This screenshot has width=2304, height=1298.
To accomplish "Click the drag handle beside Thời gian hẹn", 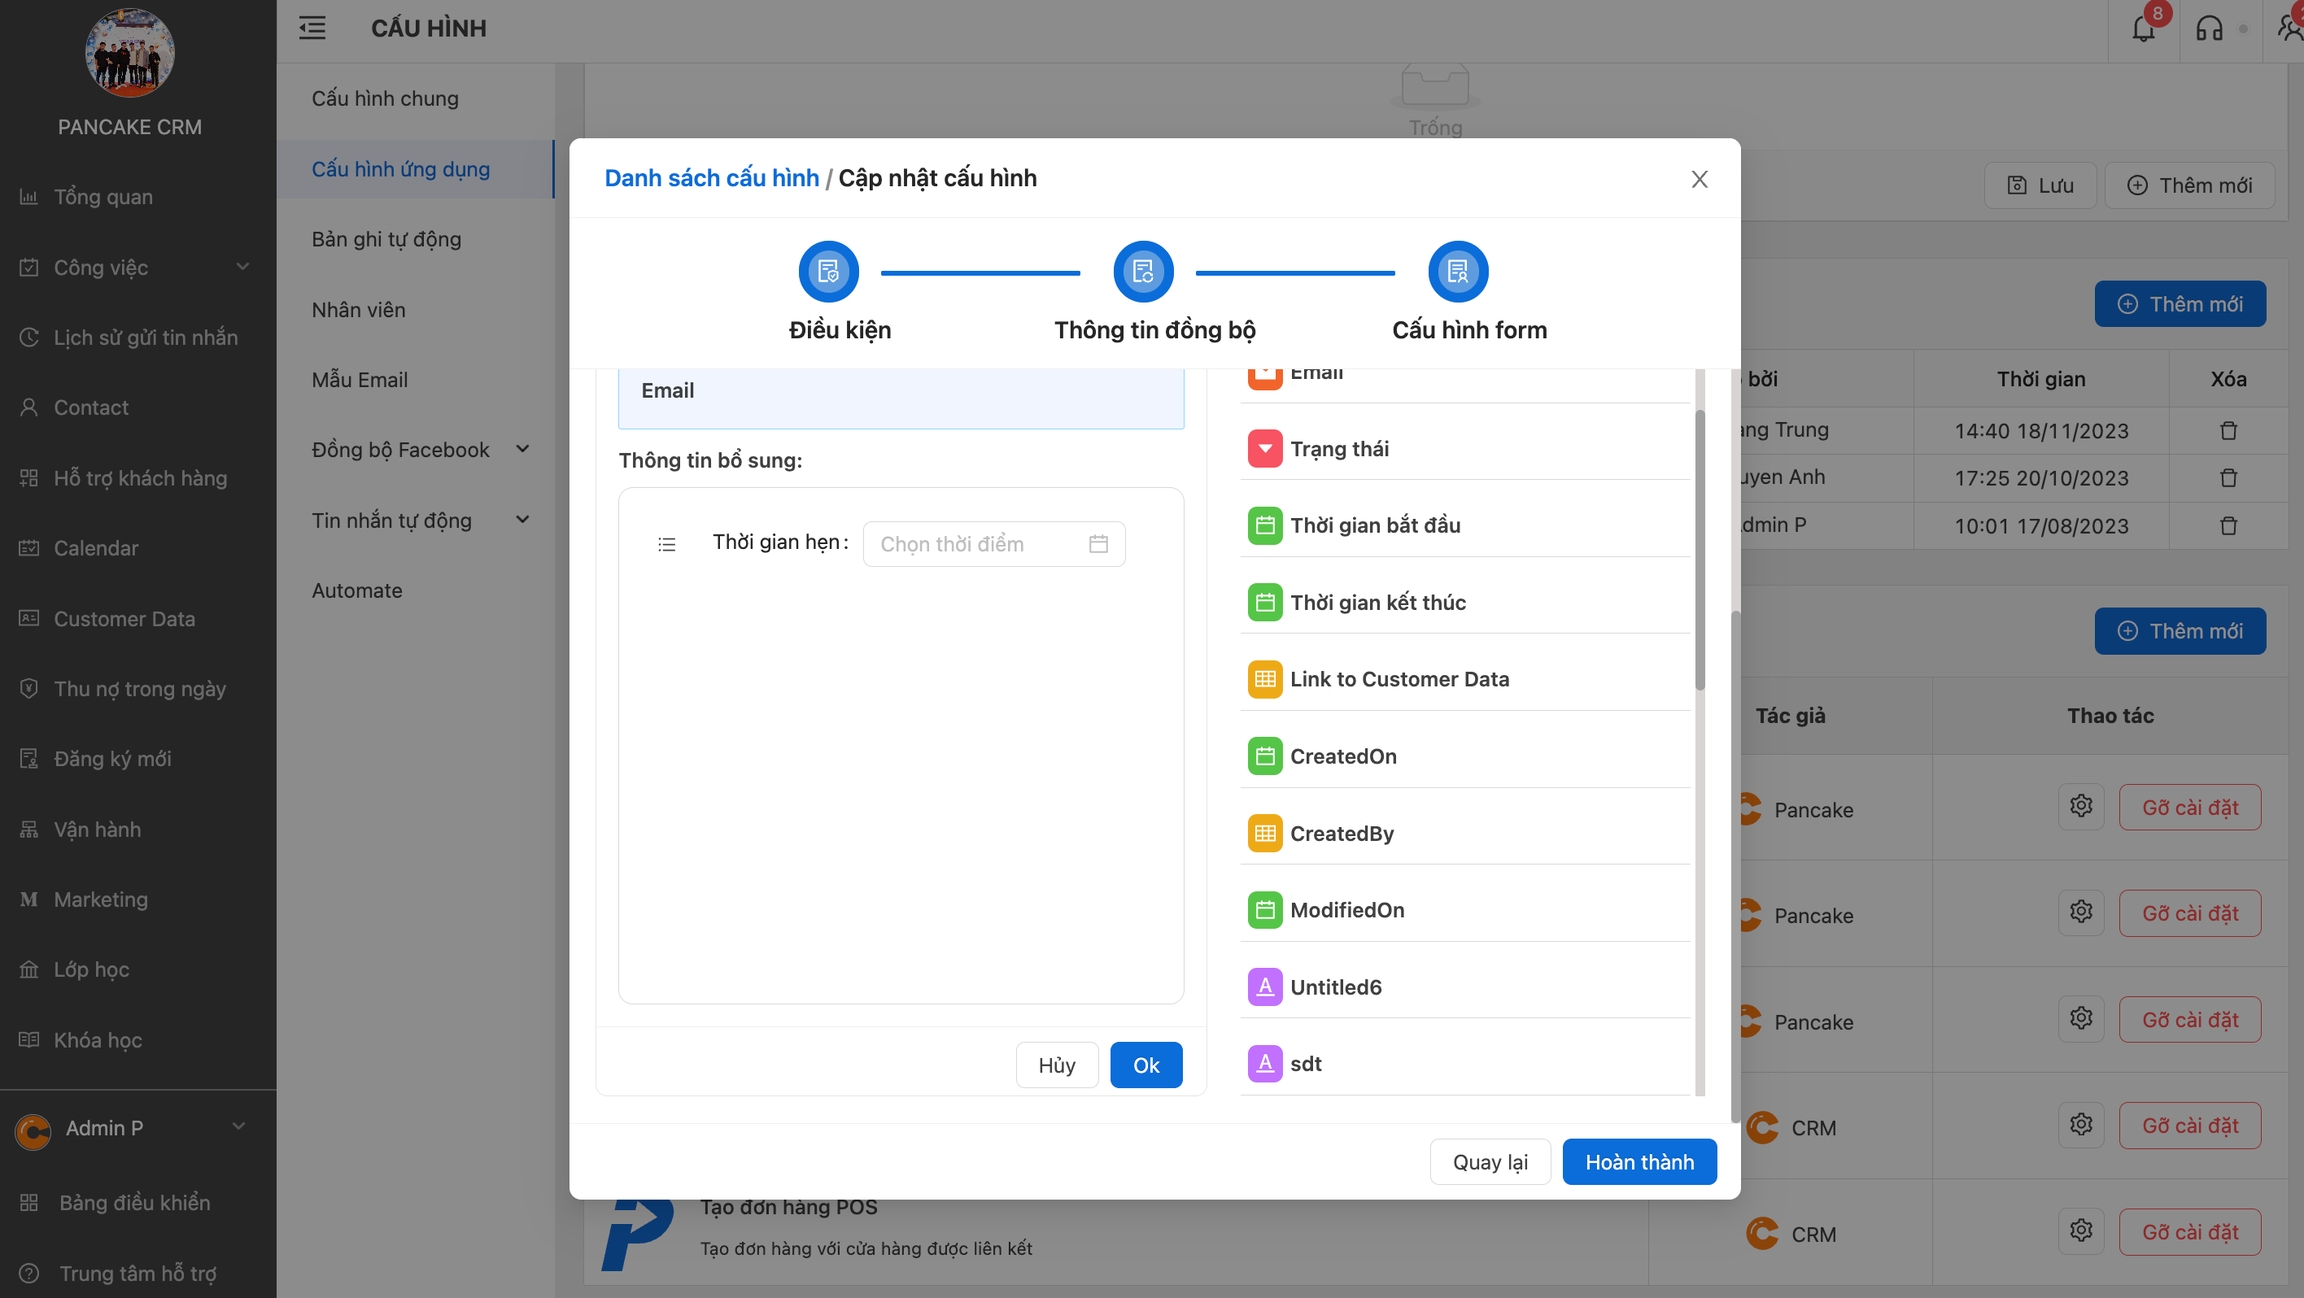I will (x=667, y=544).
